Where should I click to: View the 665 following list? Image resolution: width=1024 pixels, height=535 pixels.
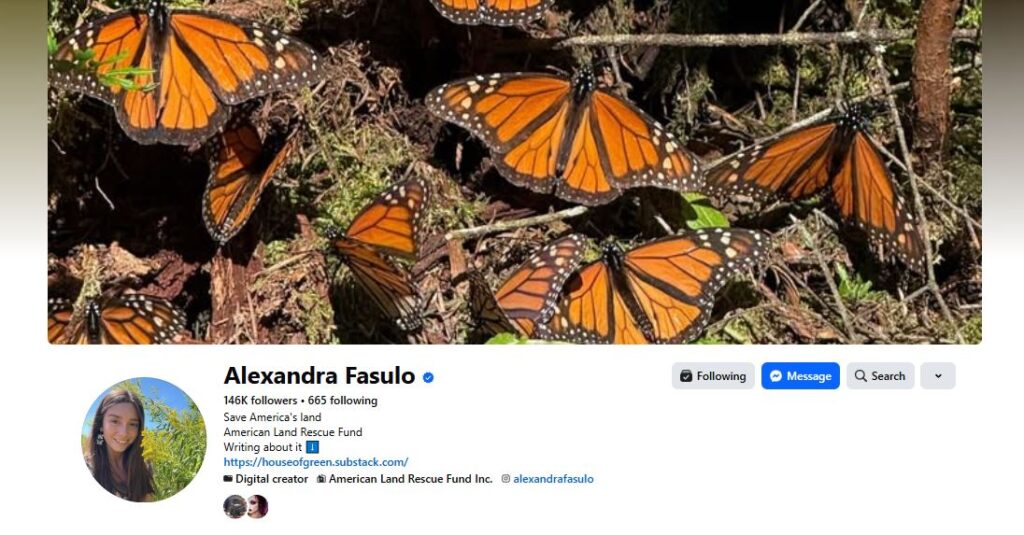pyautogui.click(x=342, y=400)
